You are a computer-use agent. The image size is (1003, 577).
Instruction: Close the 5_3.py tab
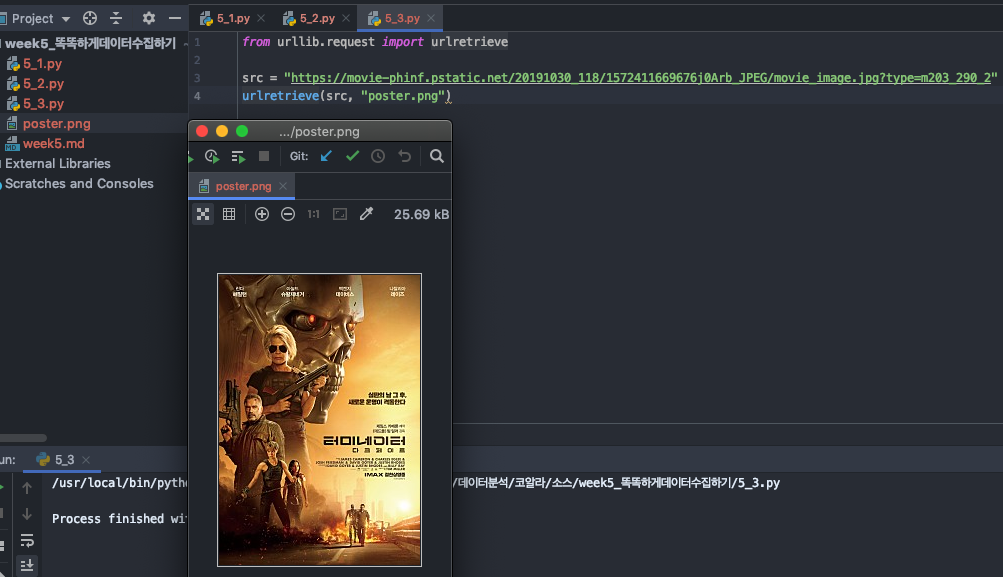pyautogui.click(x=431, y=19)
